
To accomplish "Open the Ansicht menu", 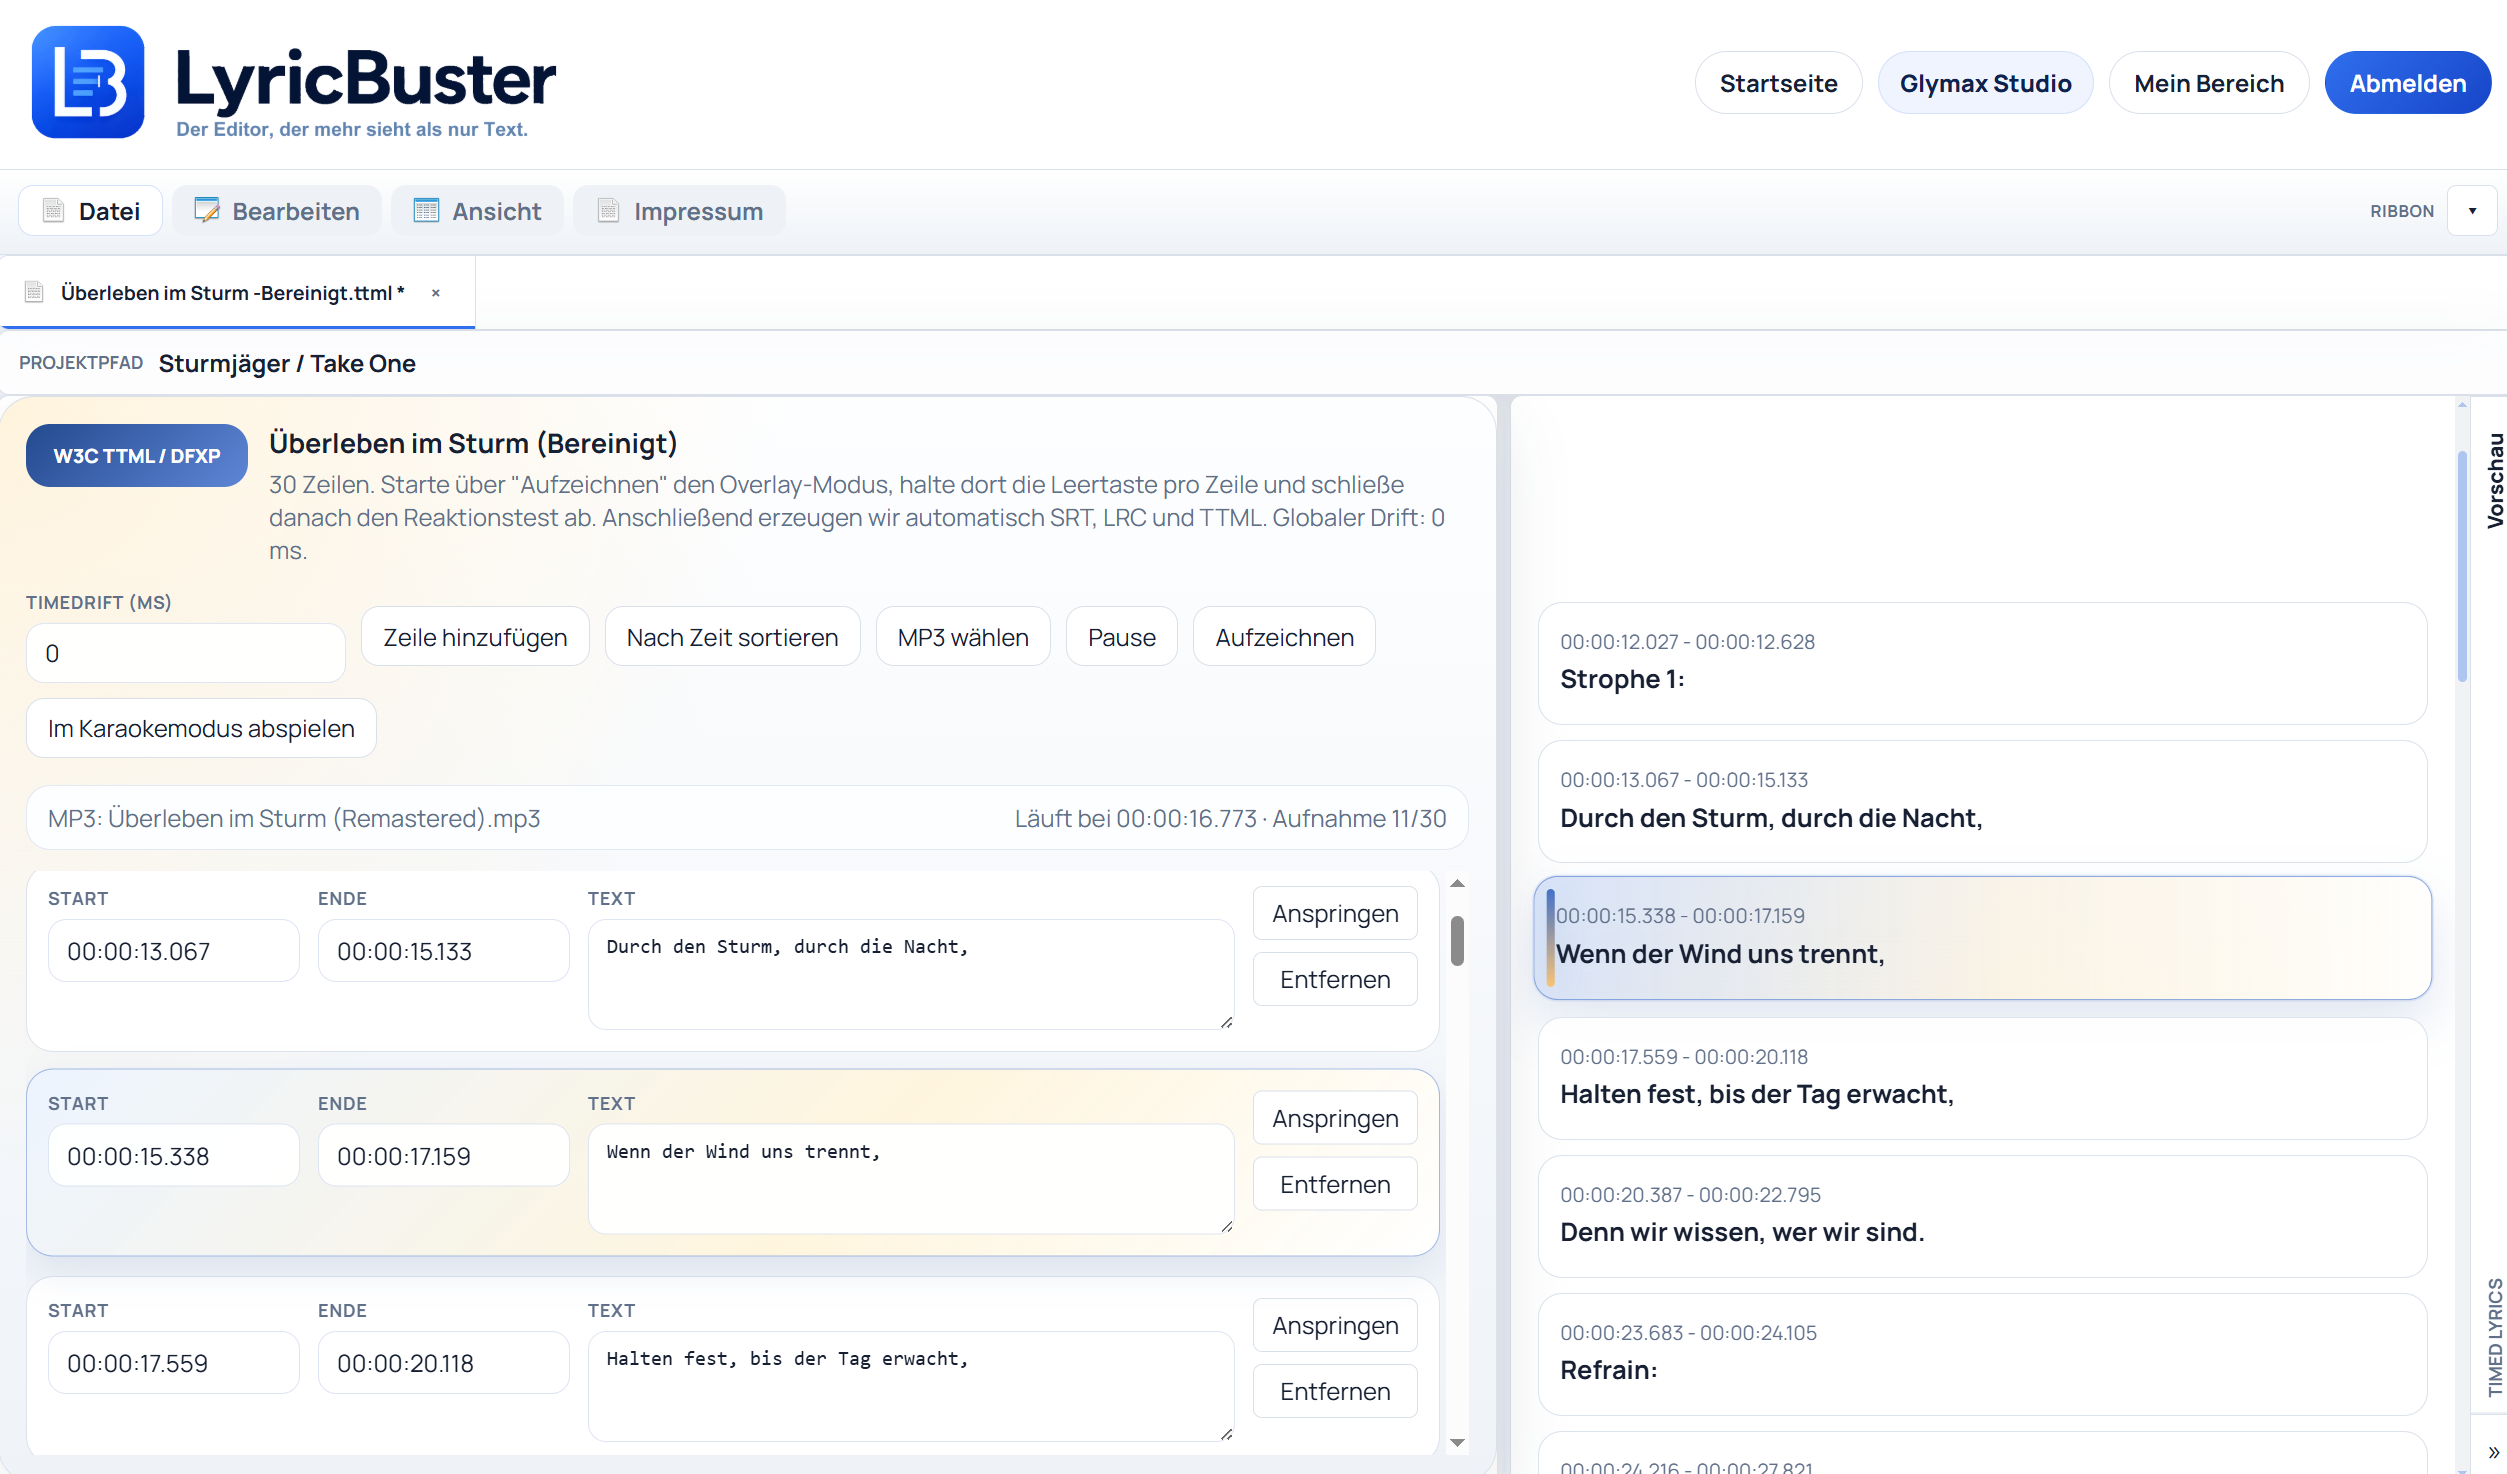I will [477, 211].
